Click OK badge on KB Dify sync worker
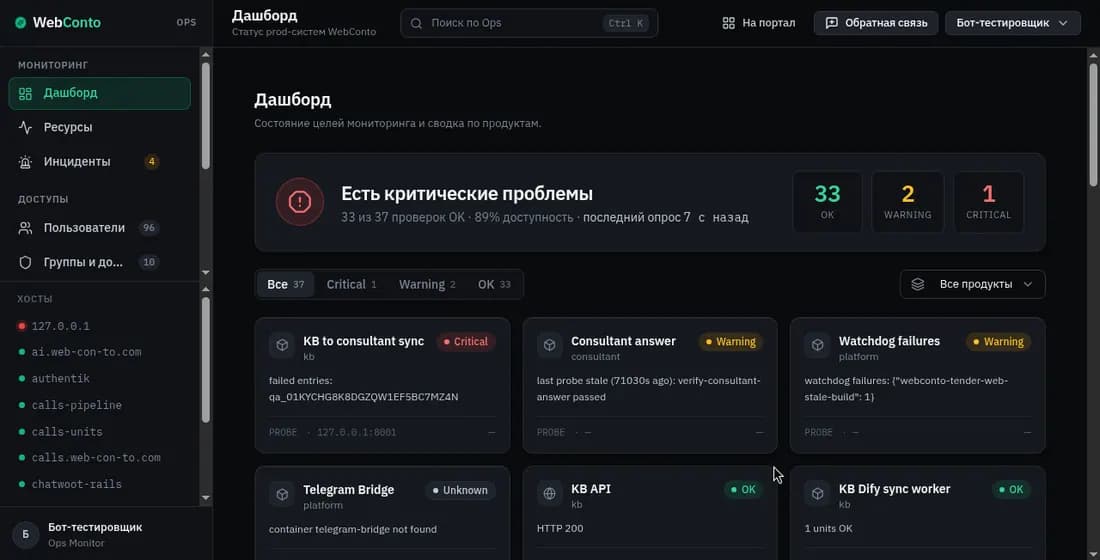This screenshot has width=1100, height=560. tap(1011, 490)
